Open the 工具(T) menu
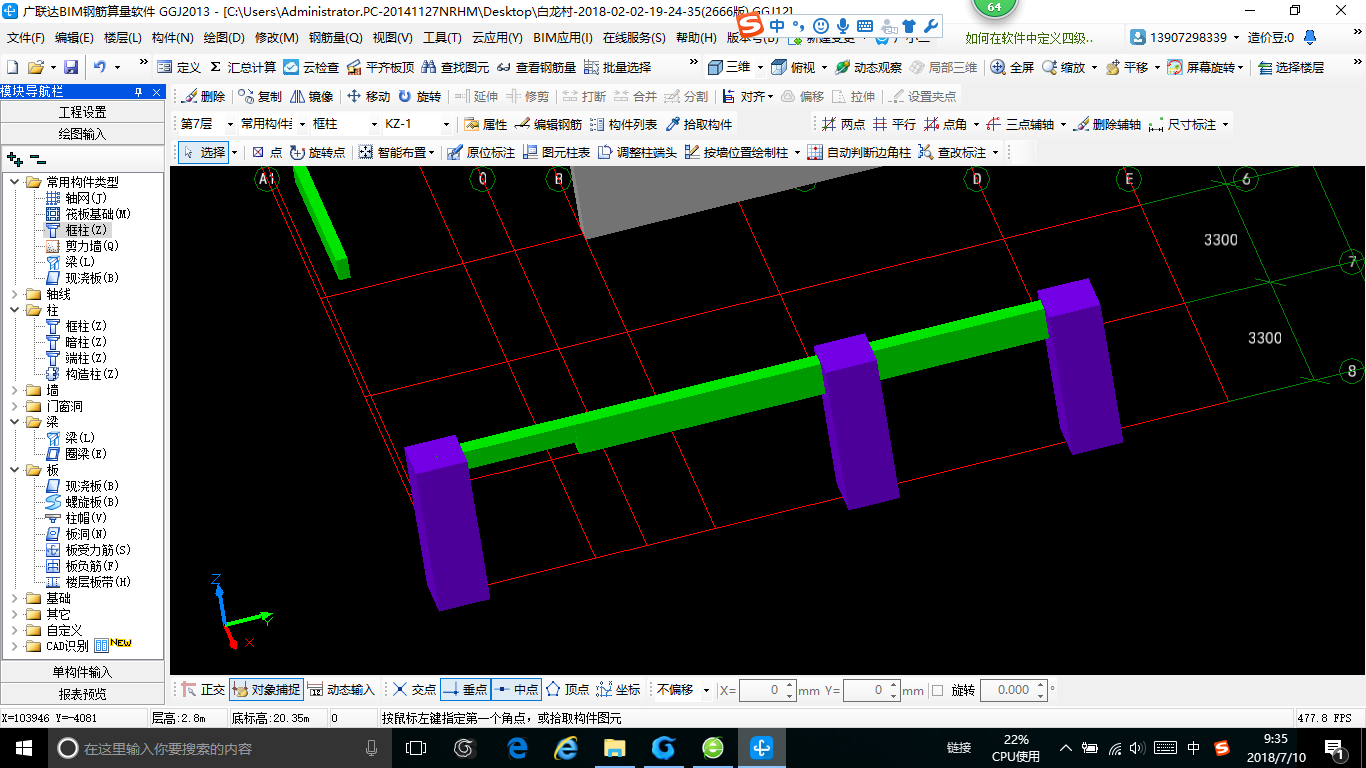Viewport: 1366px width, 768px height. pyautogui.click(x=442, y=38)
